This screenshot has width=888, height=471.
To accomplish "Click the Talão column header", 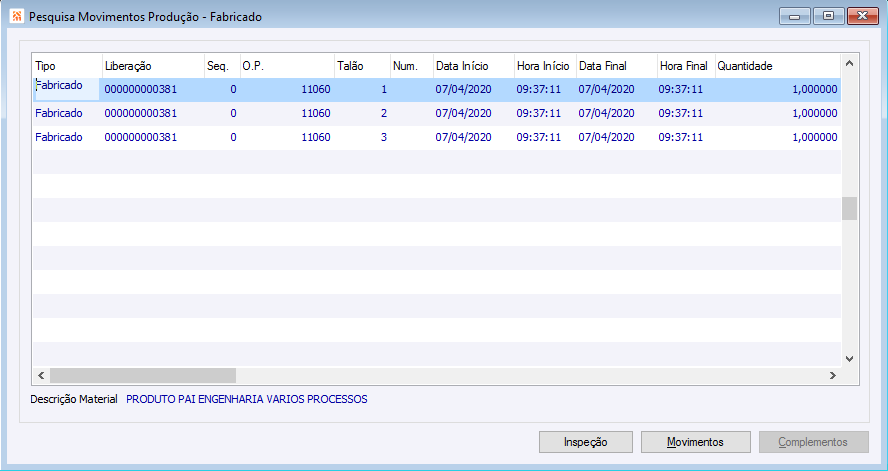I will [x=362, y=66].
